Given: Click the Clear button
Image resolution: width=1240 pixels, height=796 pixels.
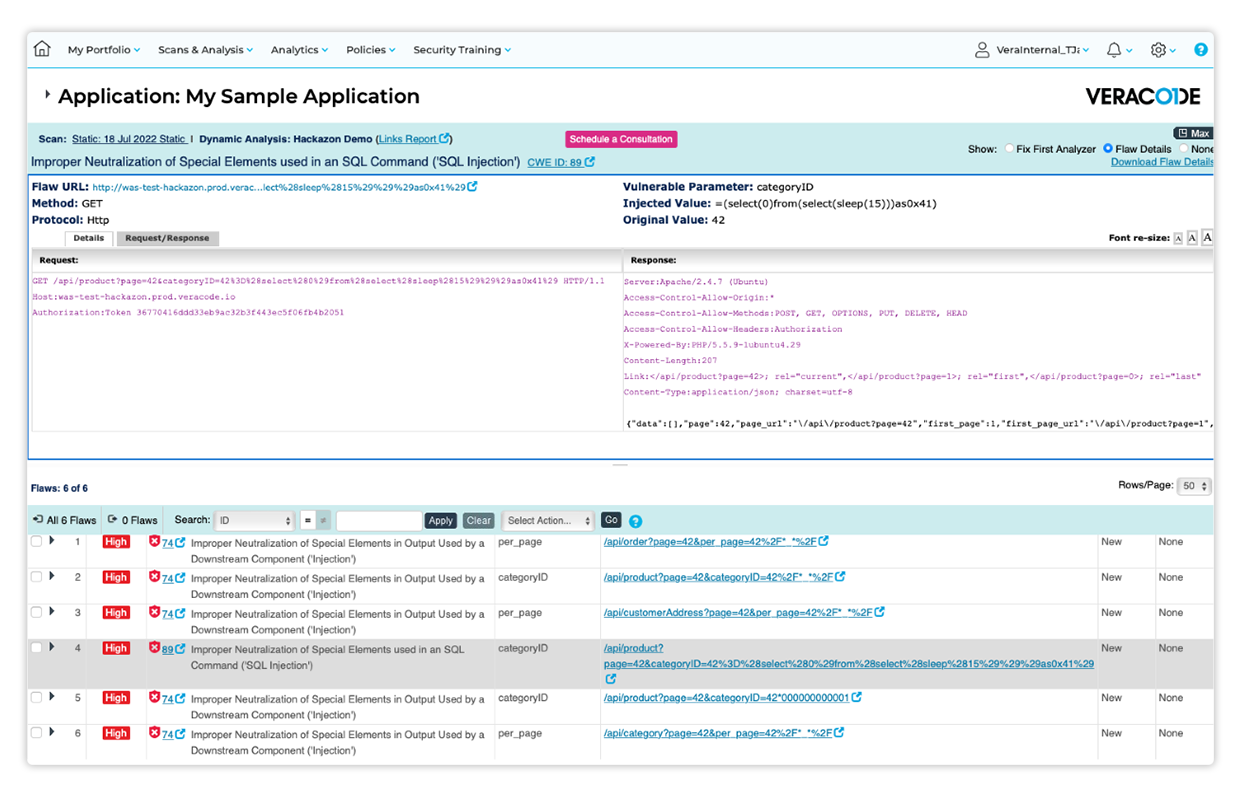Looking at the screenshot, I should [x=479, y=520].
